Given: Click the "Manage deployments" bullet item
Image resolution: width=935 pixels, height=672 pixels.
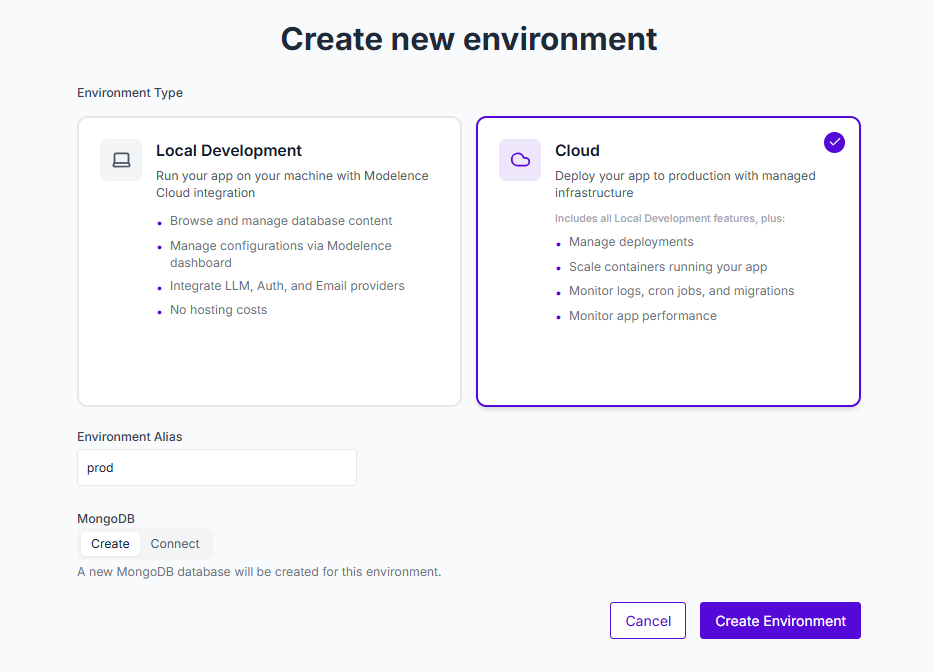Looking at the screenshot, I should click(x=631, y=242).
